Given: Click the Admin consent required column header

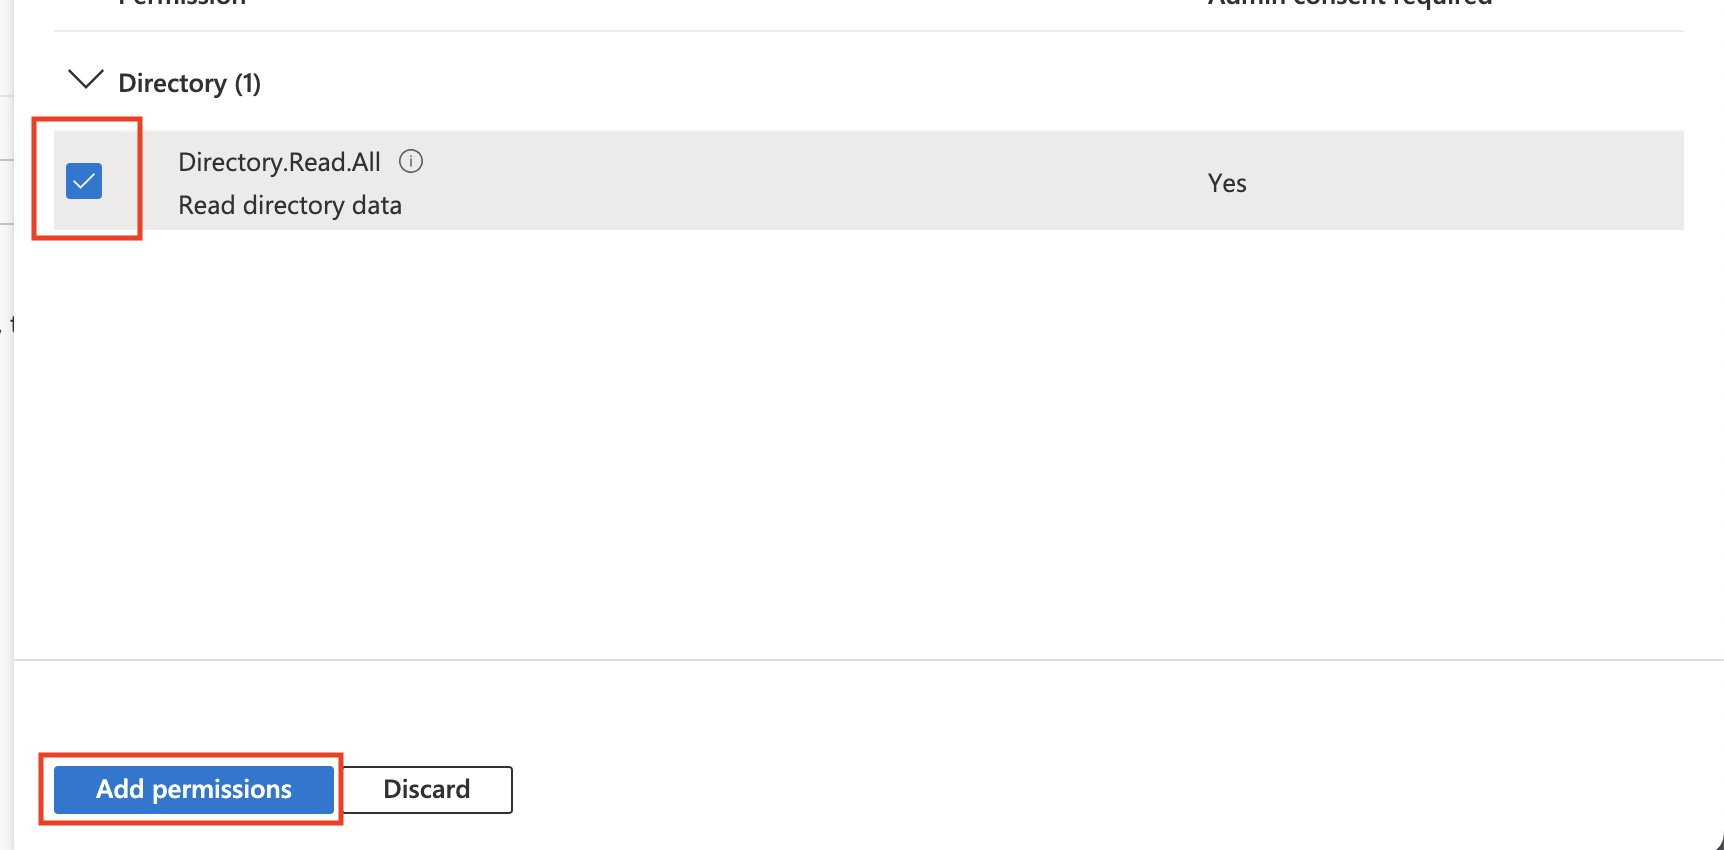Looking at the screenshot, I should [1350, 3].
